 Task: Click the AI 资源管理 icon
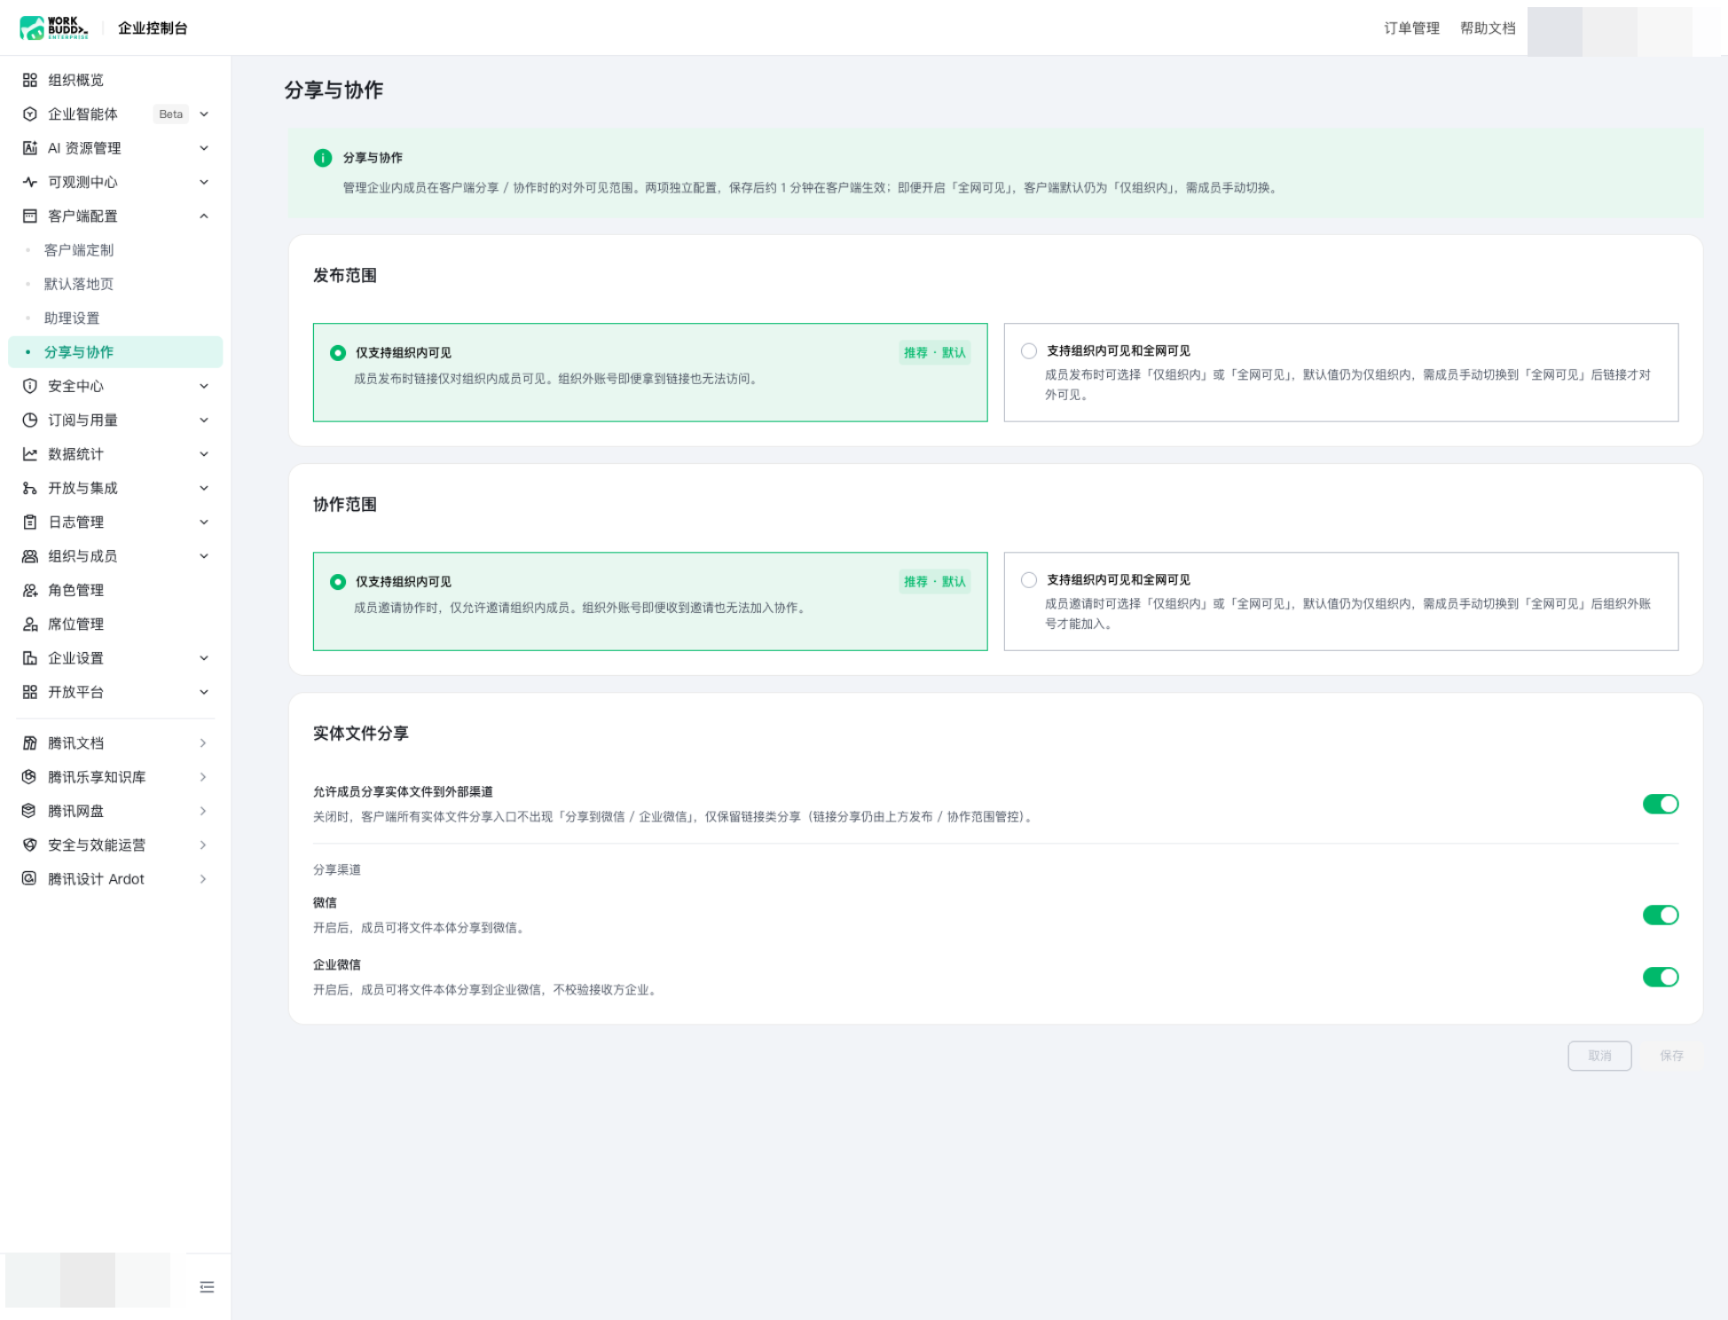30,148
